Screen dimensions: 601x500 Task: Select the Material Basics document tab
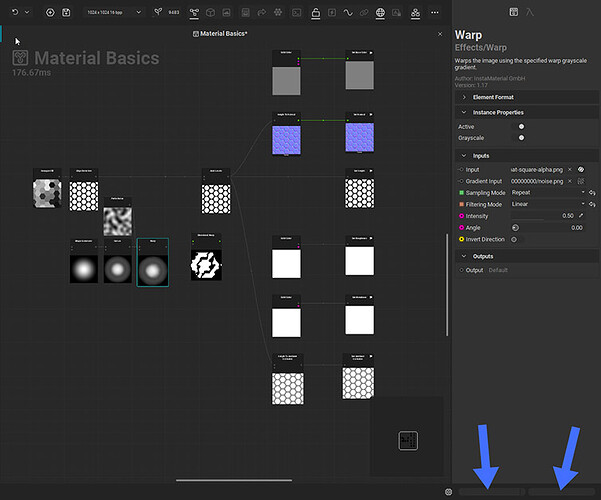tap(225, 34)
